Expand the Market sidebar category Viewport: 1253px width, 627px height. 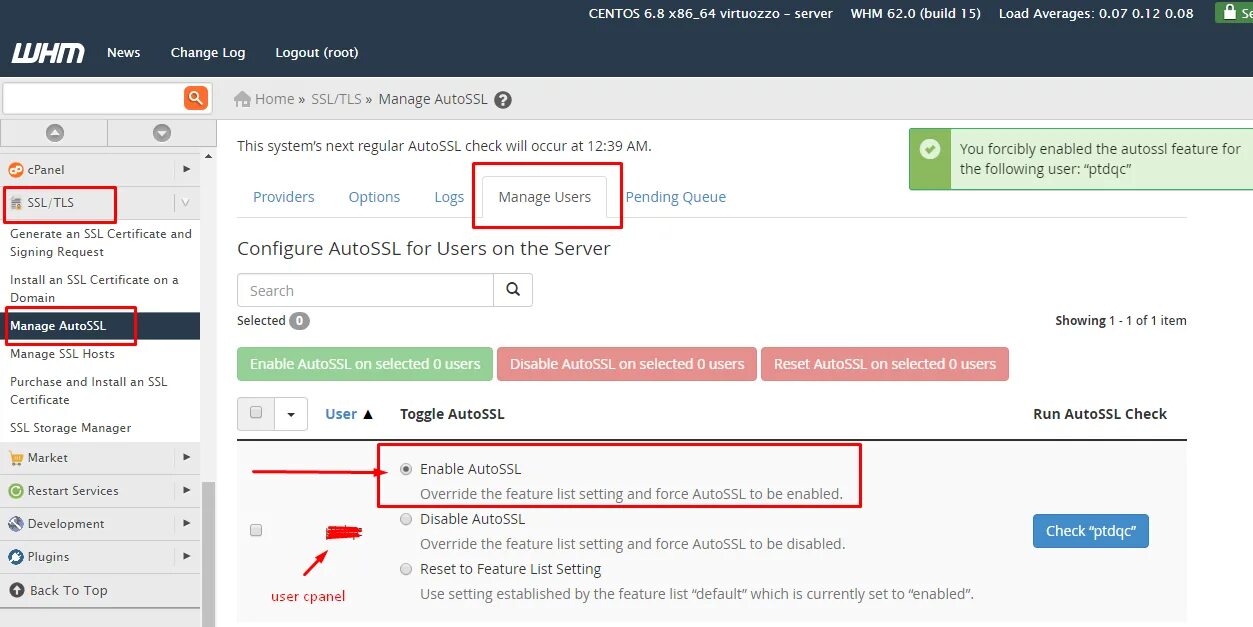(x=187, y=457)
